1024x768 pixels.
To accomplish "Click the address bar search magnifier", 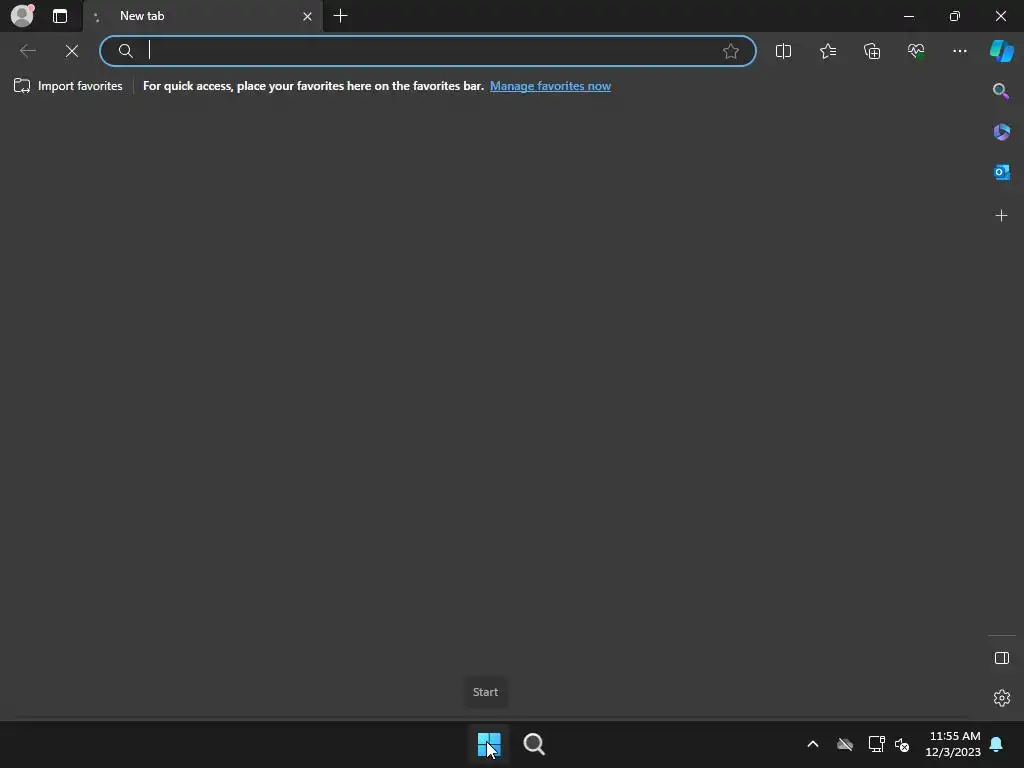I will point(125,51).
